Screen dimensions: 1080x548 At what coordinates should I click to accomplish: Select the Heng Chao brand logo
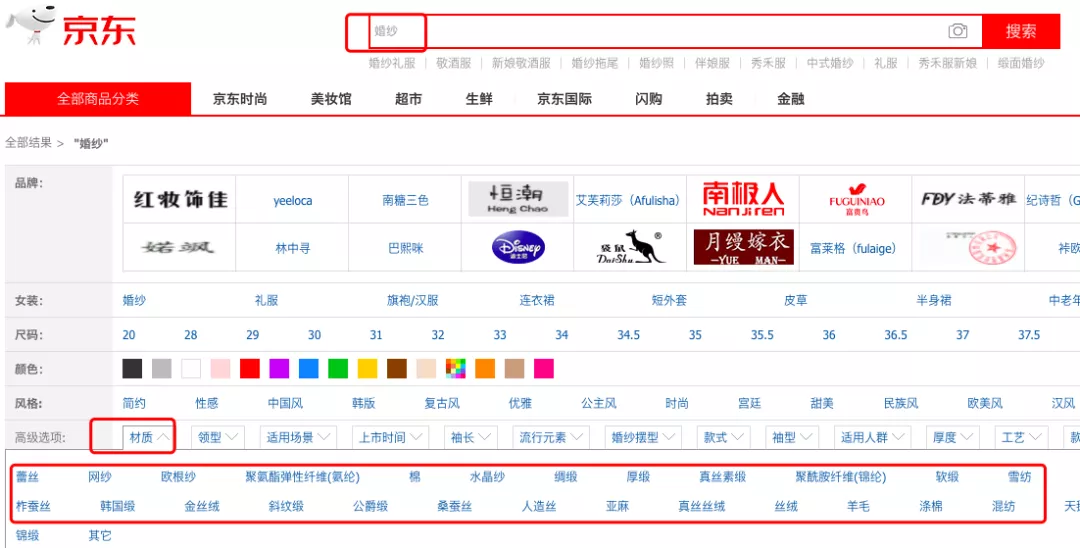tap(518, 199)
